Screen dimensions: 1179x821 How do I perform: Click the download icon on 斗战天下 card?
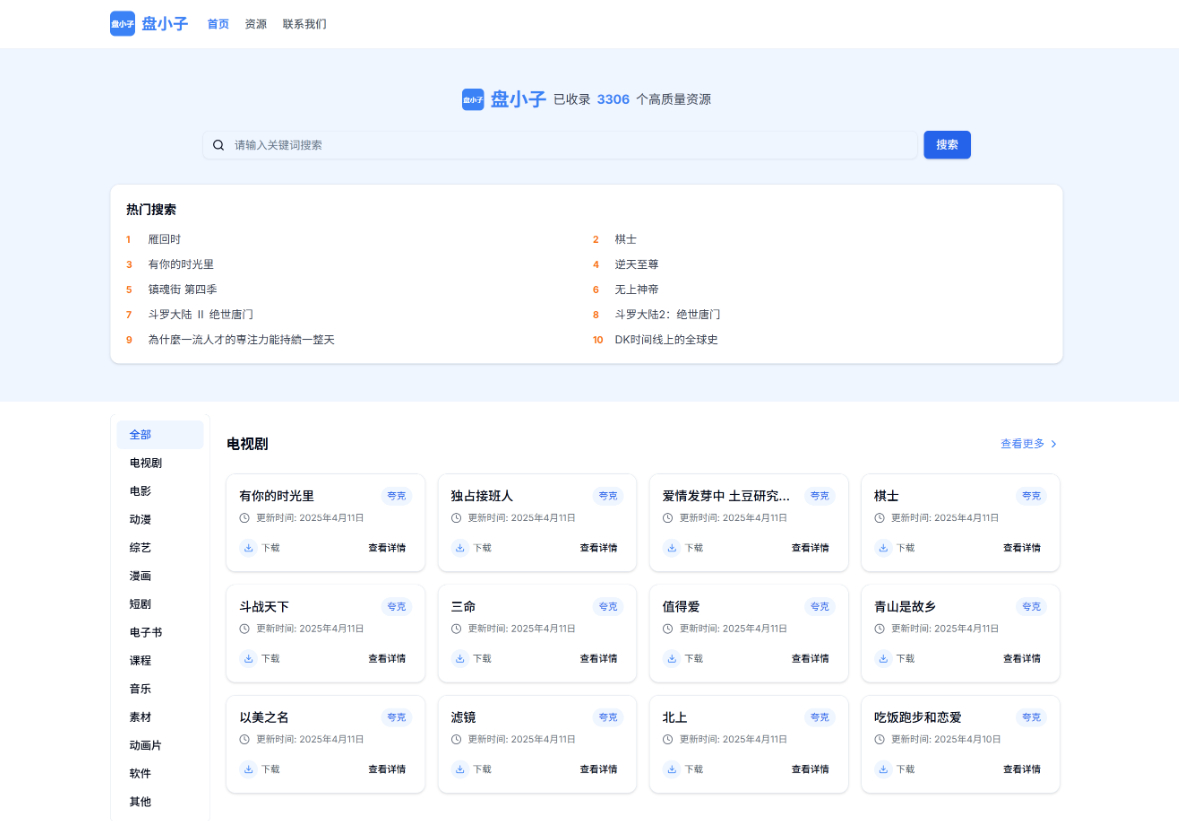click(x=247, y=658)
